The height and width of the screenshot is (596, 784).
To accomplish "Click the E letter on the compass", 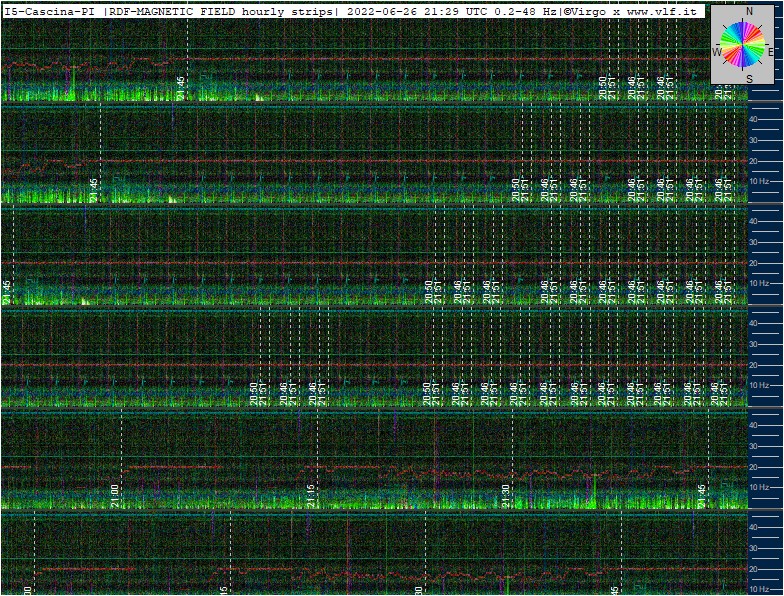I will pyautogui.click(x=770, y=52).
